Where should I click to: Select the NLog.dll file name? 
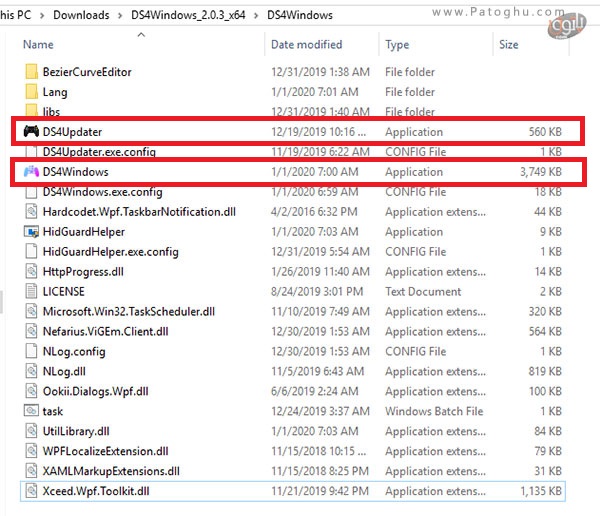[x=64, y=371]
